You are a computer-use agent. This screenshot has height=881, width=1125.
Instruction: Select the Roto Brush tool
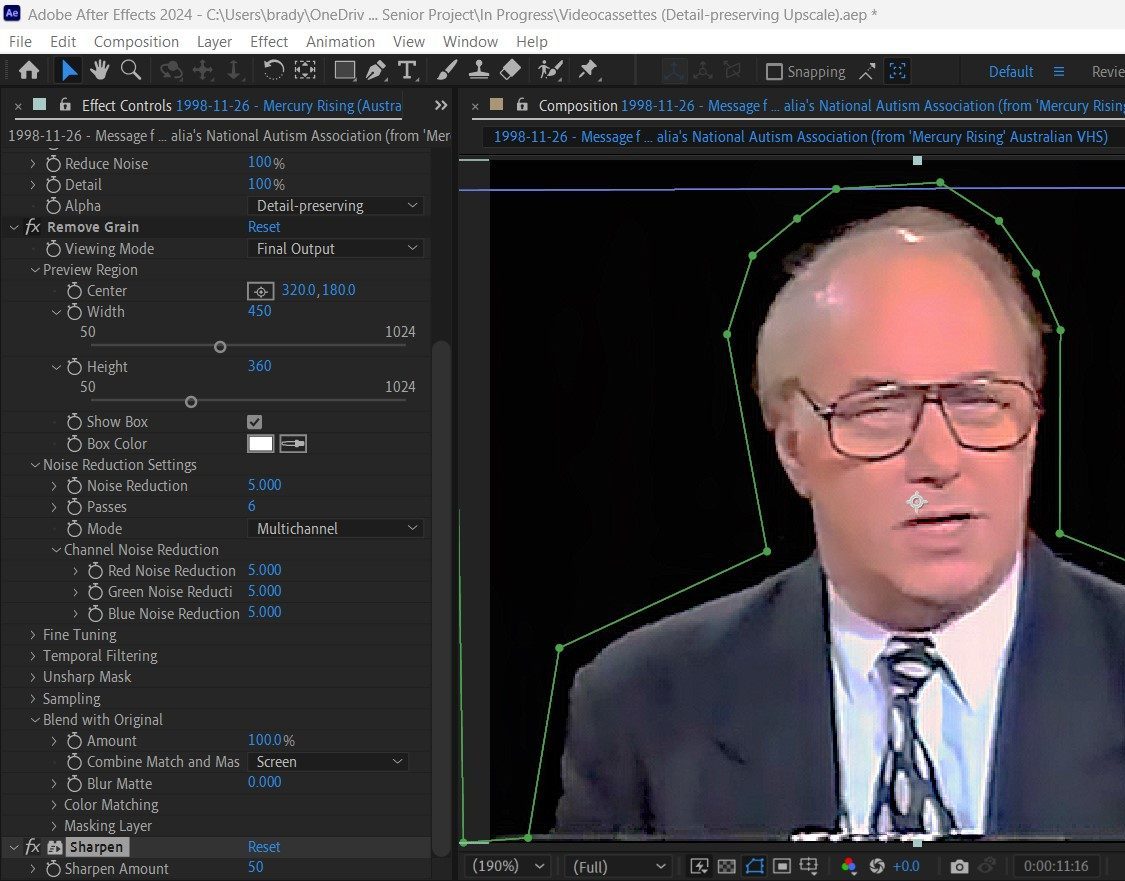(x=550, y=70)
